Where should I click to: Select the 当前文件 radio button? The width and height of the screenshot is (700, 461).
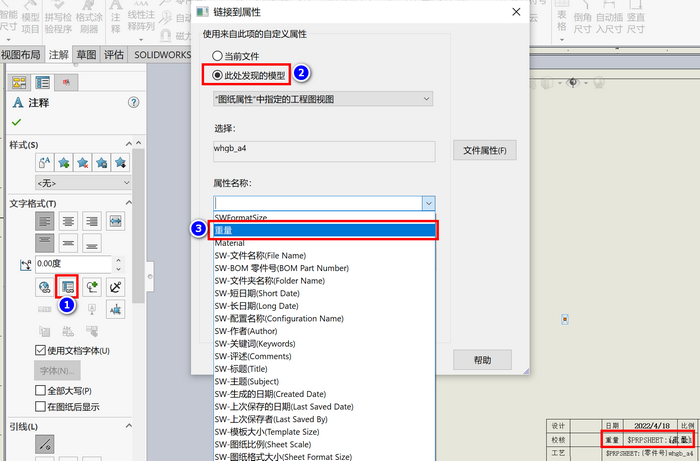(x=217, y=56)
